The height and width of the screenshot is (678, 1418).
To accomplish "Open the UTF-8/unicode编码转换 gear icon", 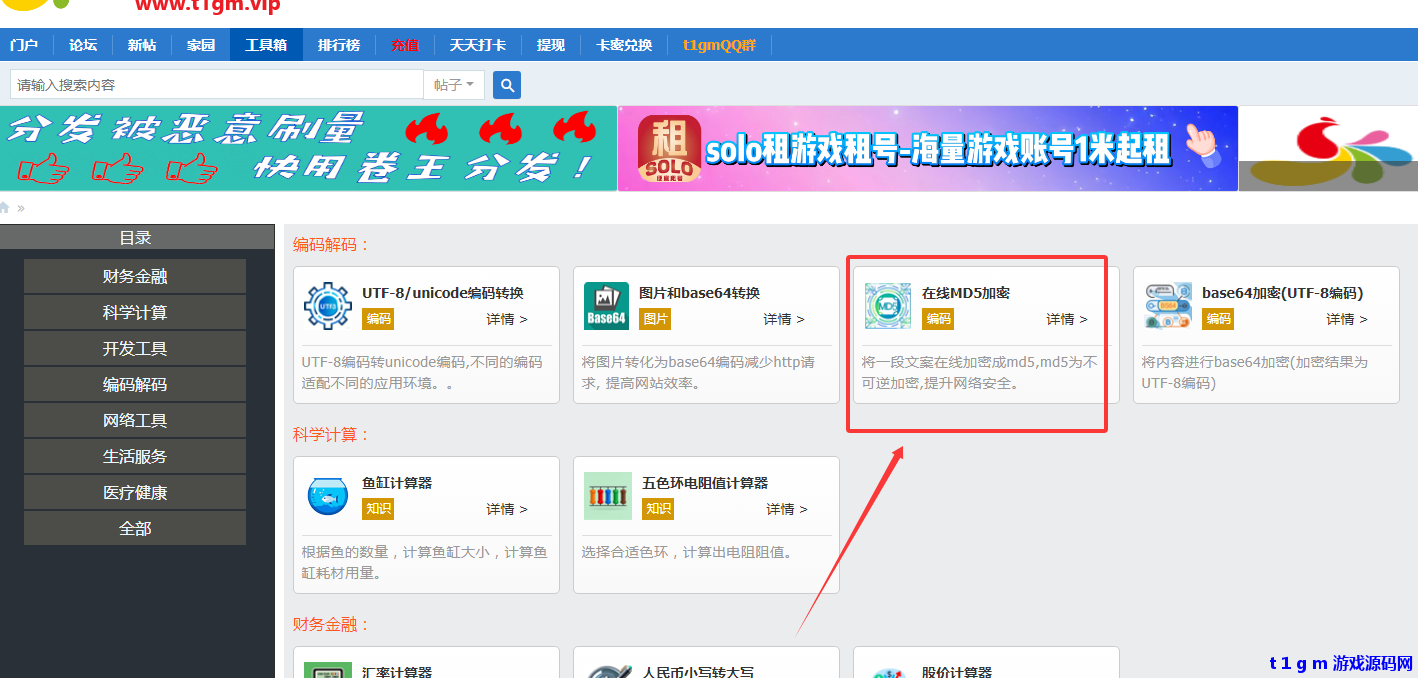I will tap(327, 306).
